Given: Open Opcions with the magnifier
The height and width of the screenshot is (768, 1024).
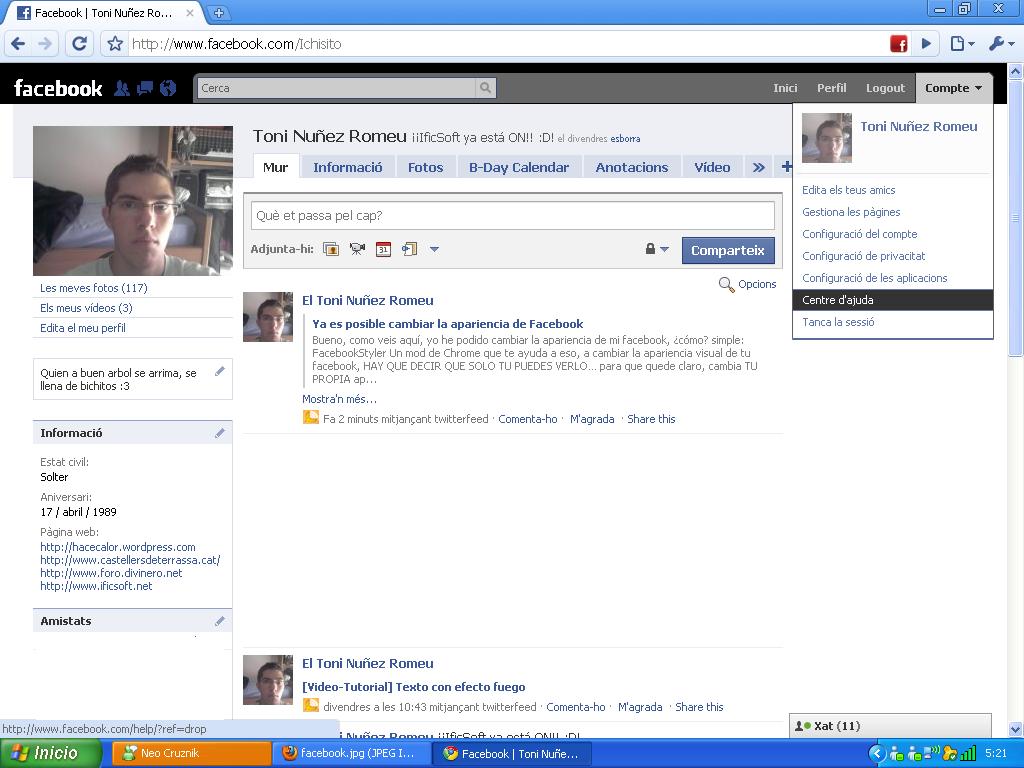Looking at the screenshot, I should click(748, 285).
